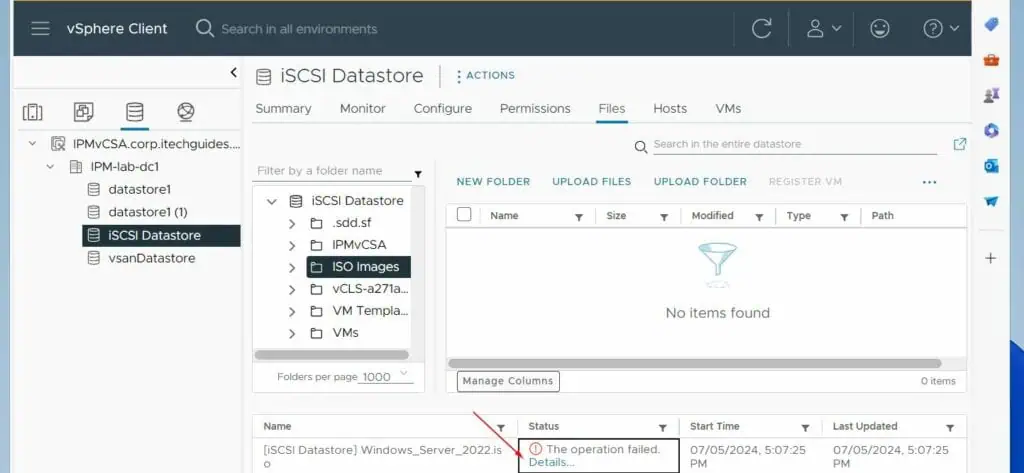Screen dimensions: 1024x473
Task: Select datastore1 in the inventory tree
Action: coord(139,189)
